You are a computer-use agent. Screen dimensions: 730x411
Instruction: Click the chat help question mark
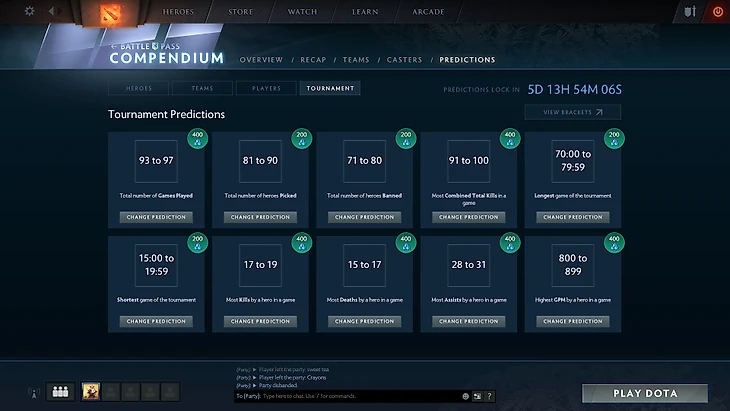pos(489,396)
